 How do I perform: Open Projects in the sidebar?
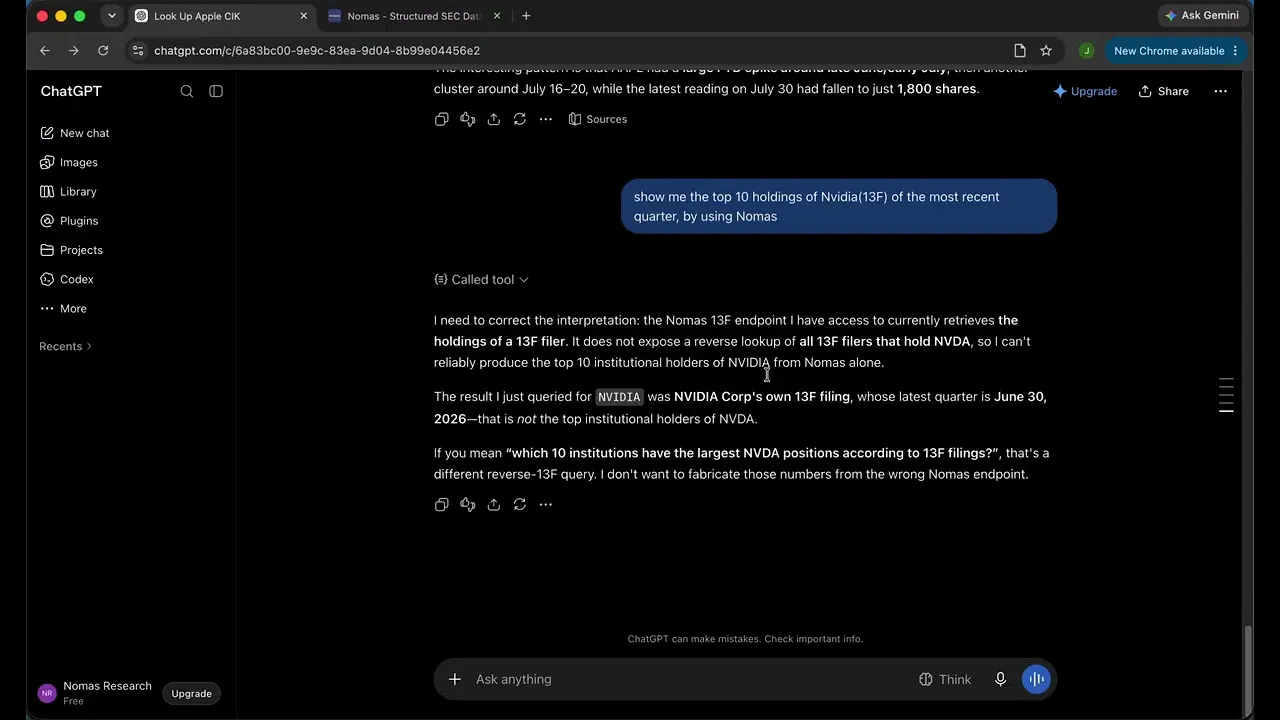click(71, 250)
